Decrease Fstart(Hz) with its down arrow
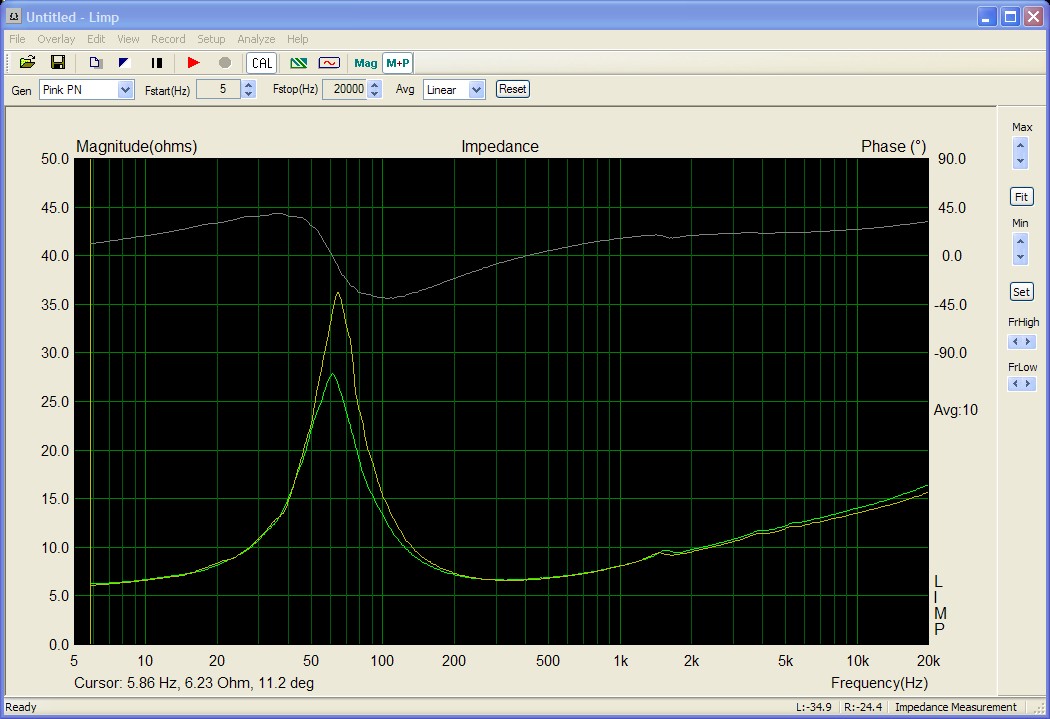This screenshot has height=719, width=1050. coord(249,94)
